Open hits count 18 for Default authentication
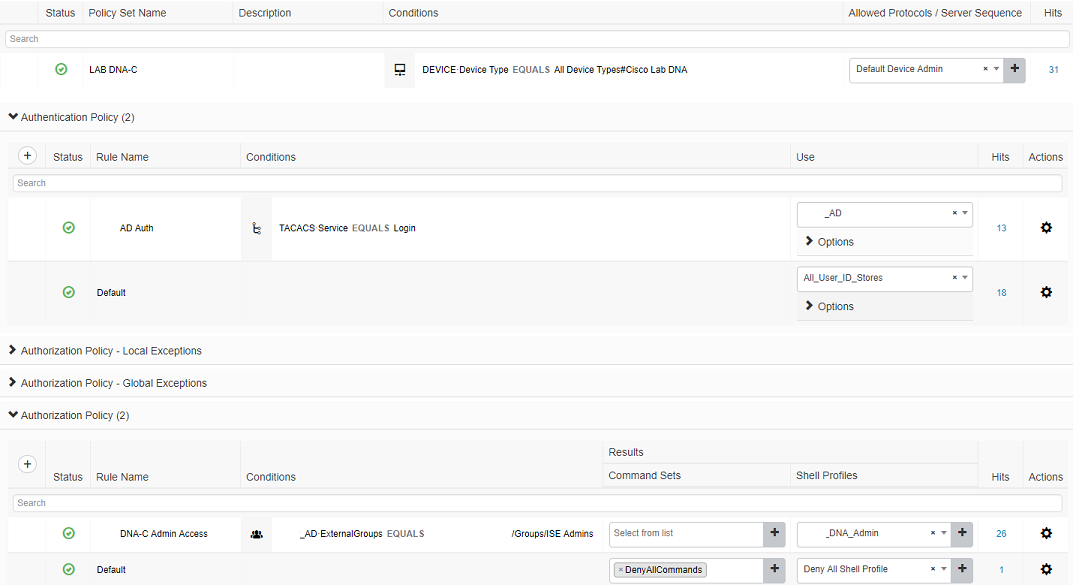The width and height of the screenshot is (1073, 585). point(1001,293)
